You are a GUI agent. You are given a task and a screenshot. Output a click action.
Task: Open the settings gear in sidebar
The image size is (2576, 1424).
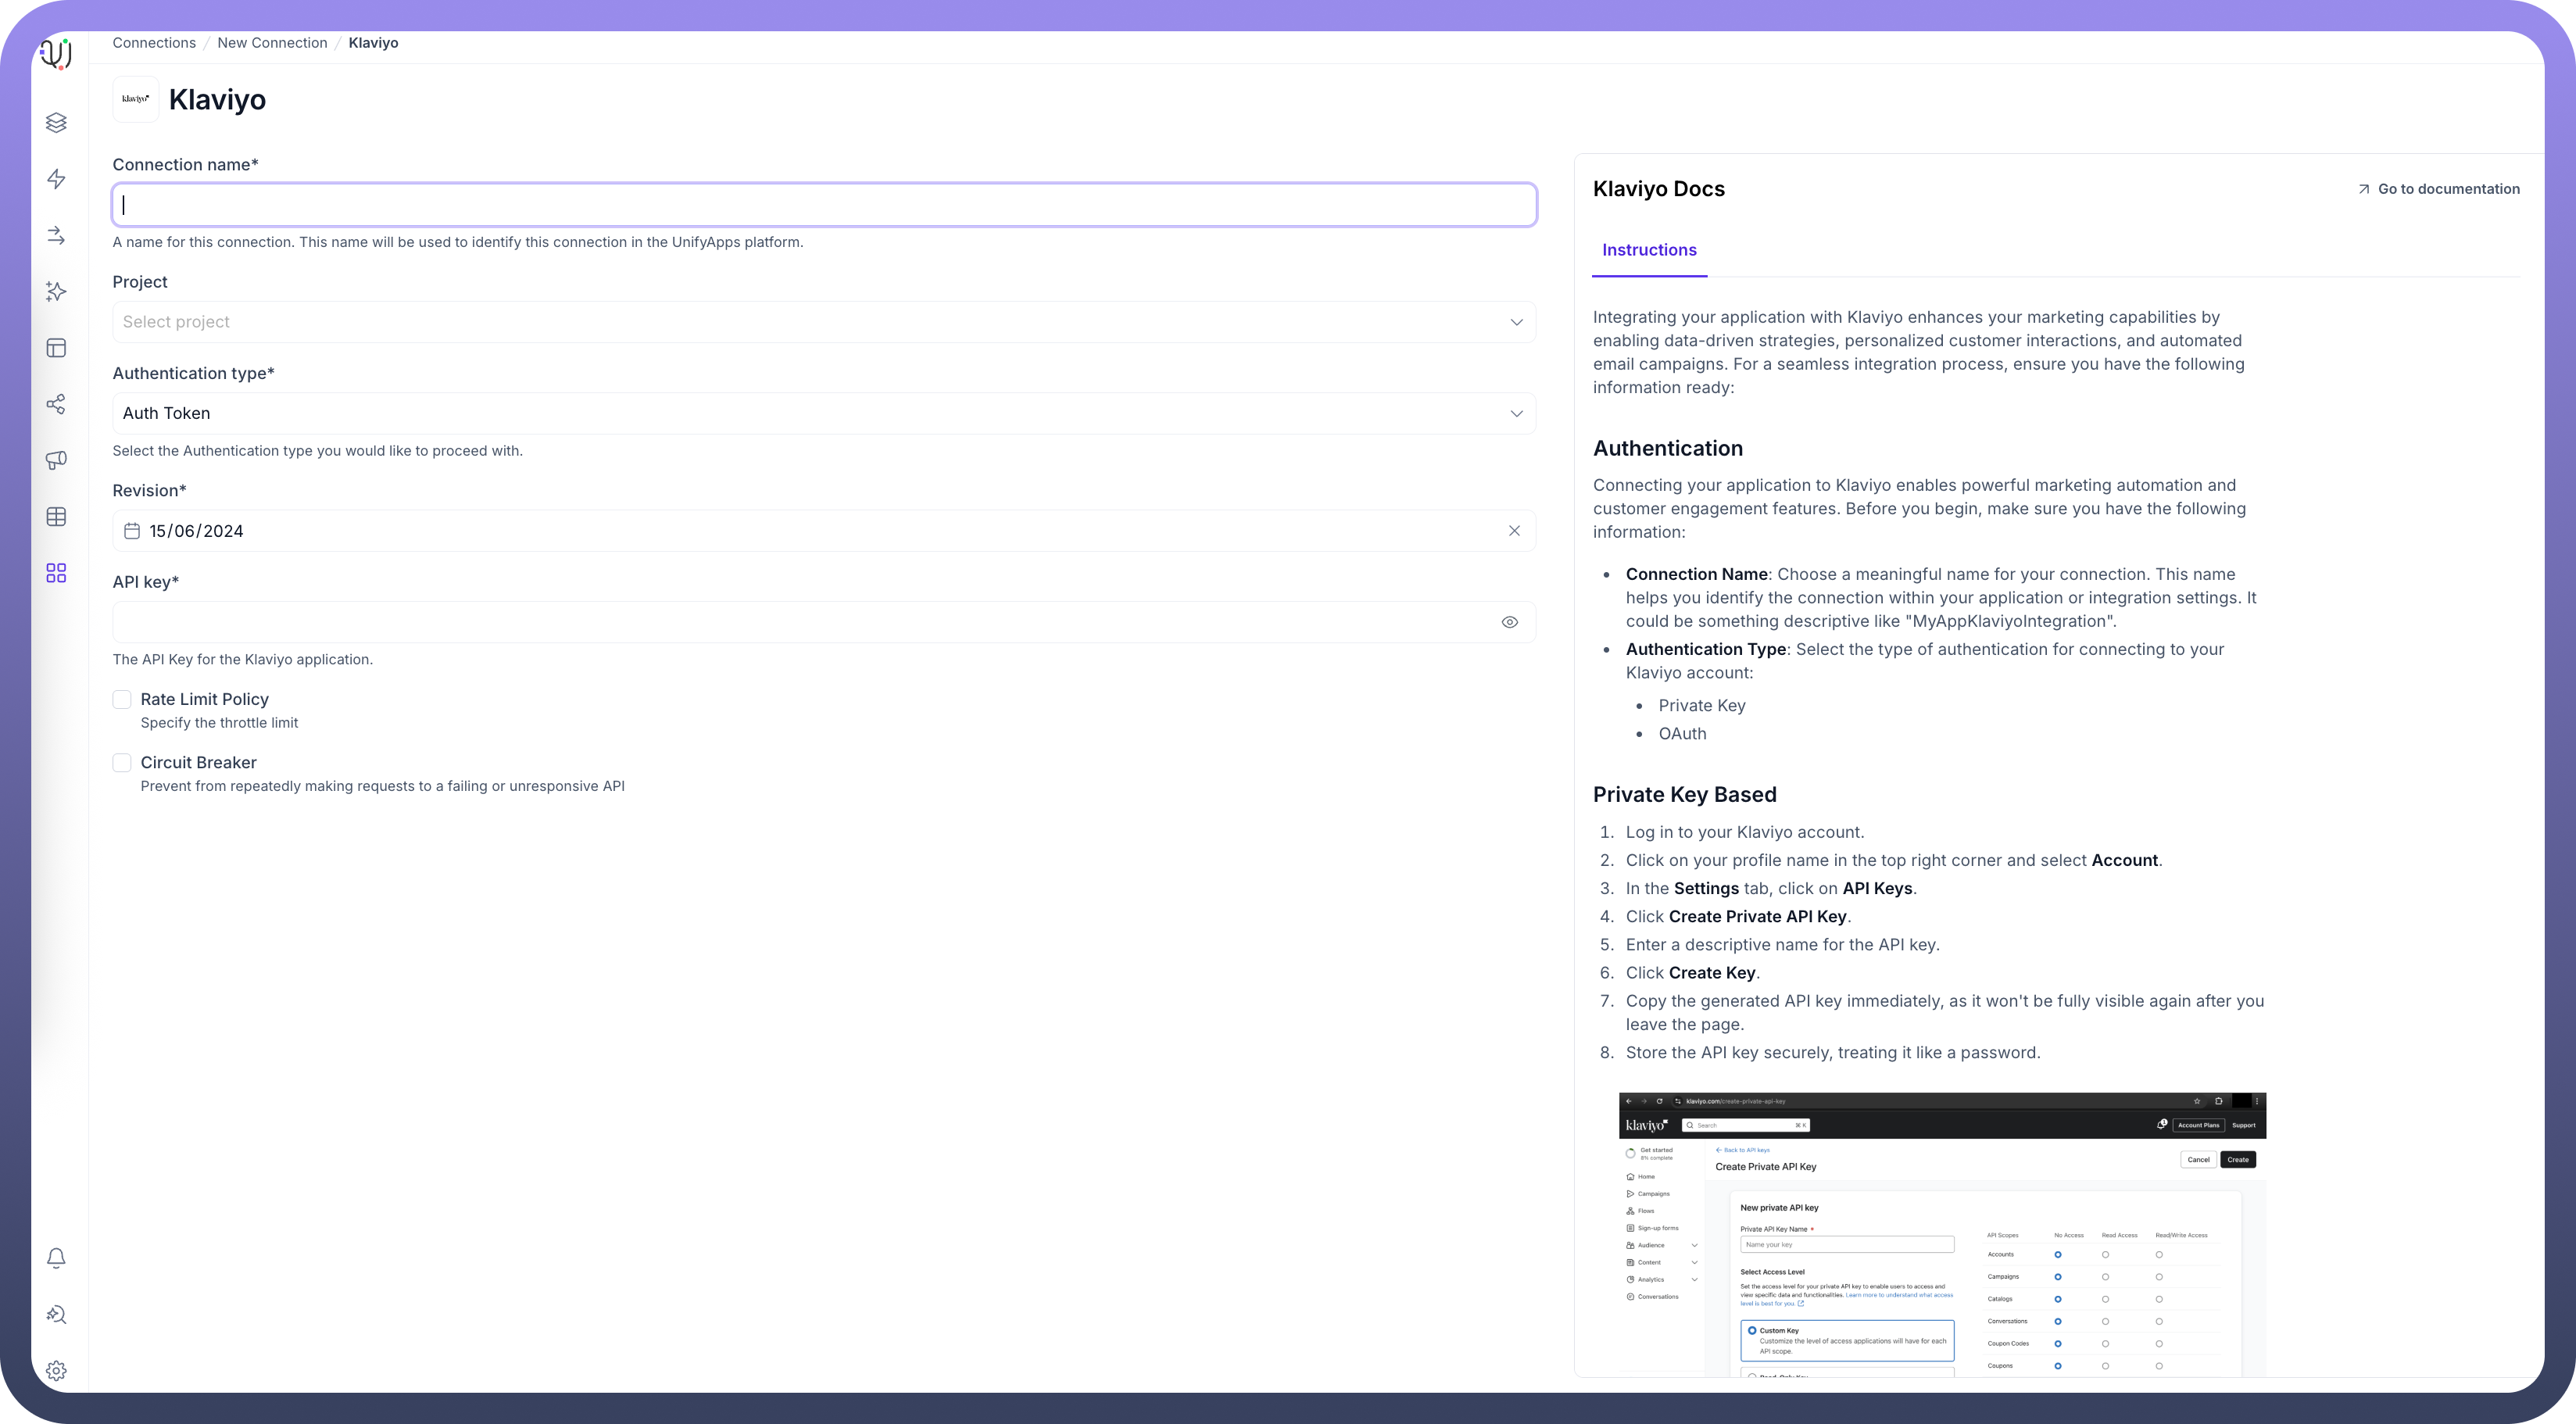(56, 1371)
